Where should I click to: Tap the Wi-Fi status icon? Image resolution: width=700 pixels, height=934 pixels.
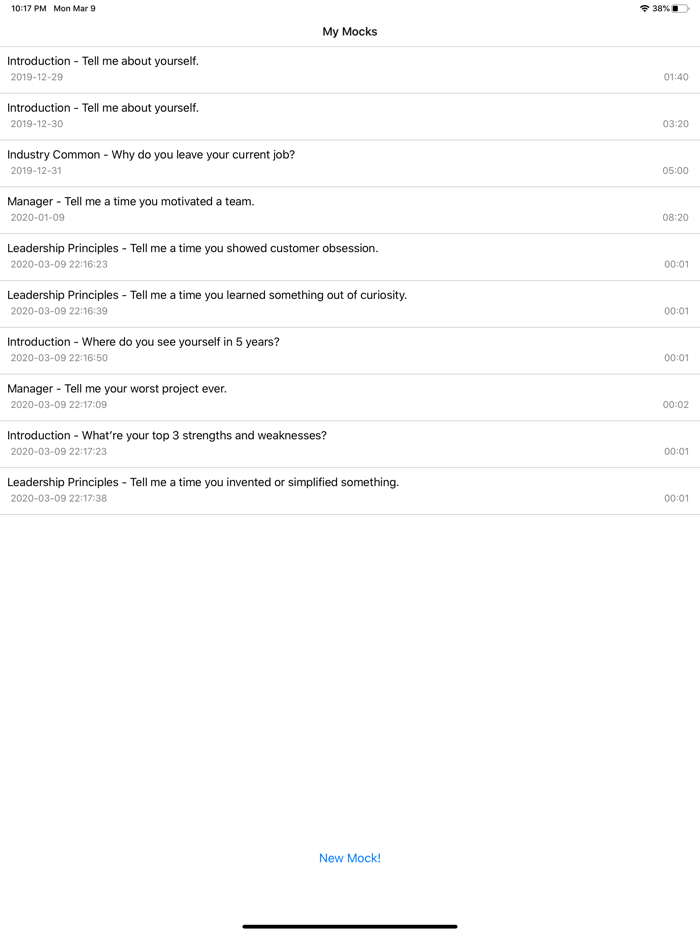click(x=645, y=8)
